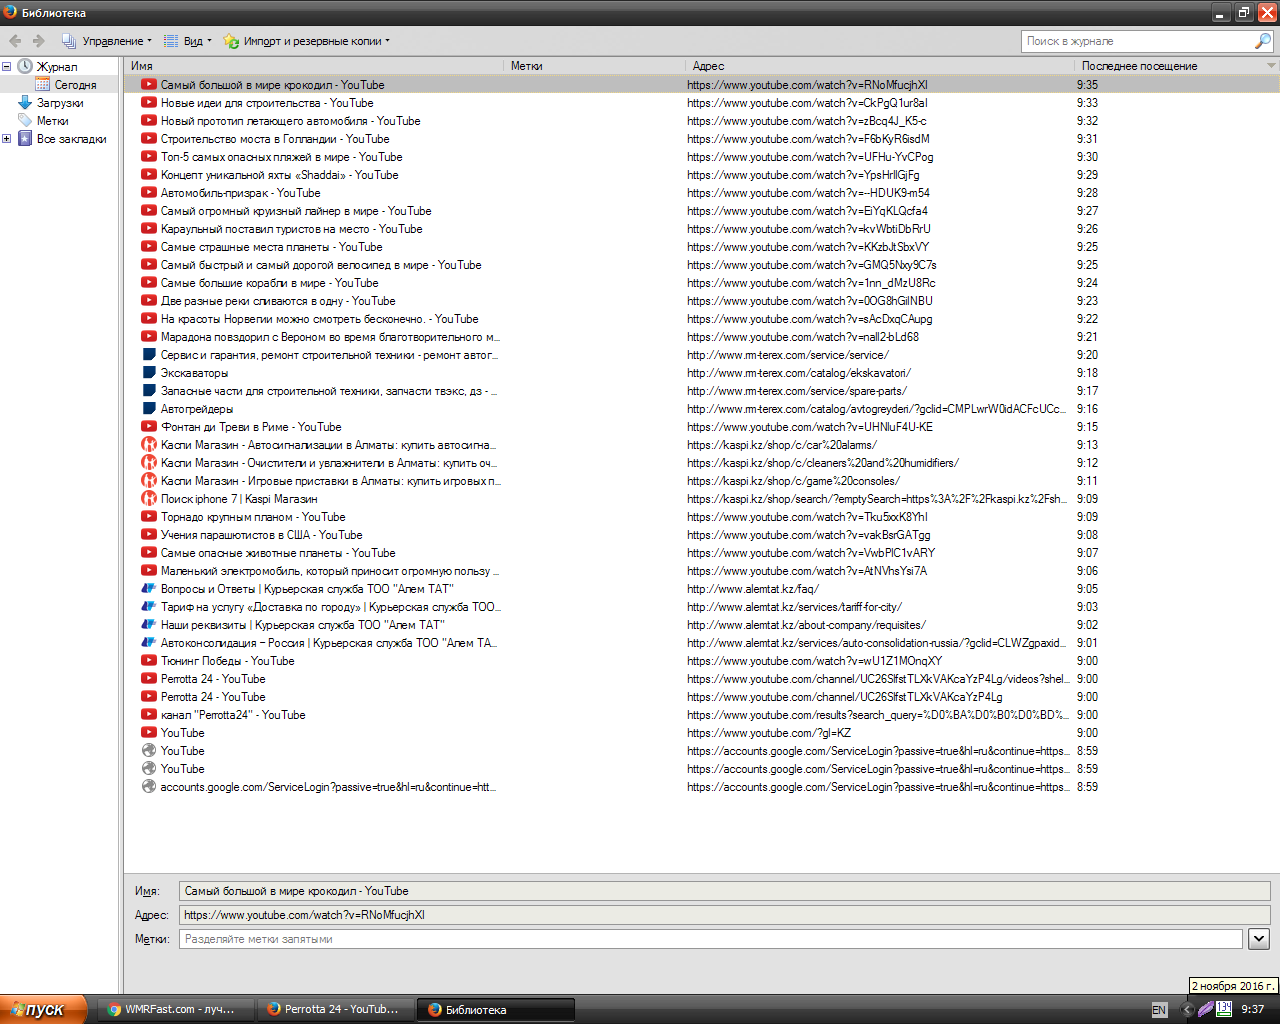Viewport: 1280px width, 1024px height.
Task: Select Все закладки in the sidebar
Action: [x=71, y=139]
